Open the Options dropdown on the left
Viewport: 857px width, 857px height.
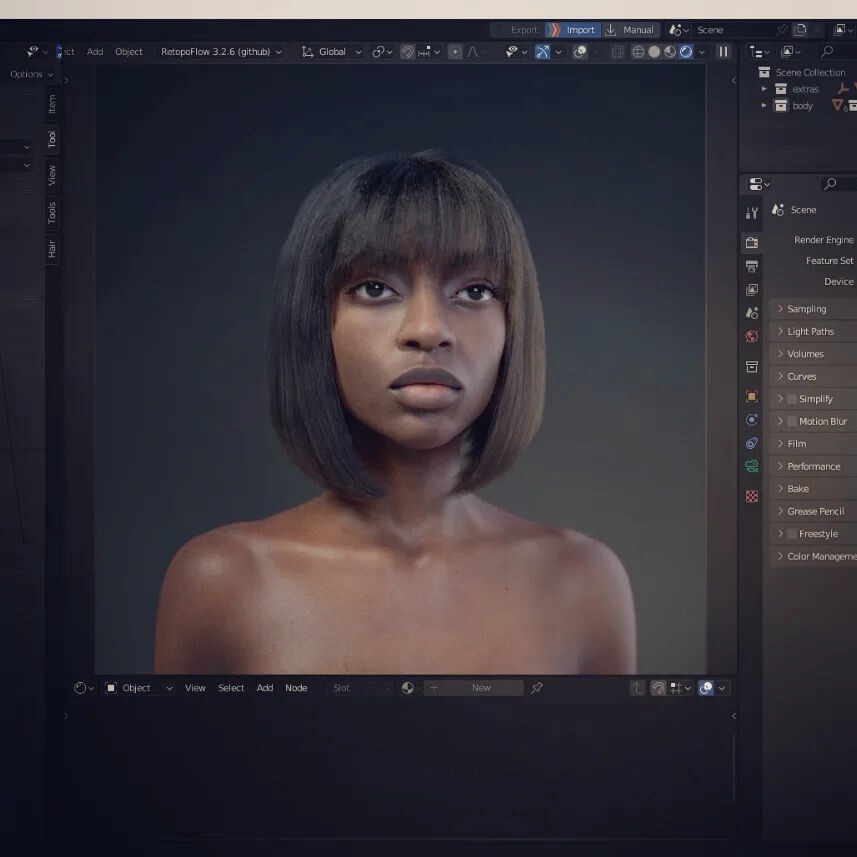[x=32, y=74]
